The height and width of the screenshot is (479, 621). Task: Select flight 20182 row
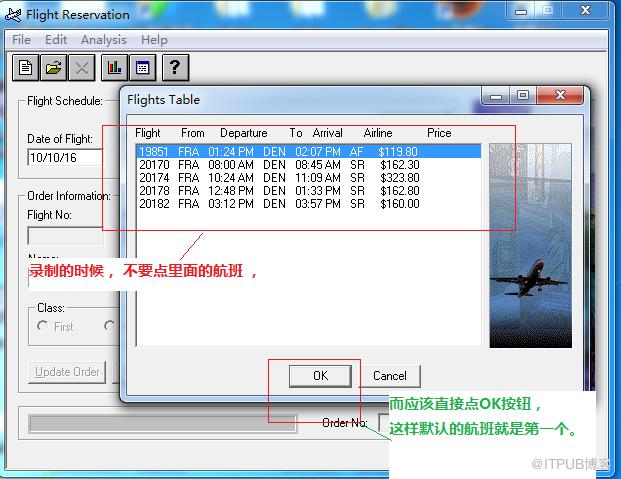click(309, 204)
